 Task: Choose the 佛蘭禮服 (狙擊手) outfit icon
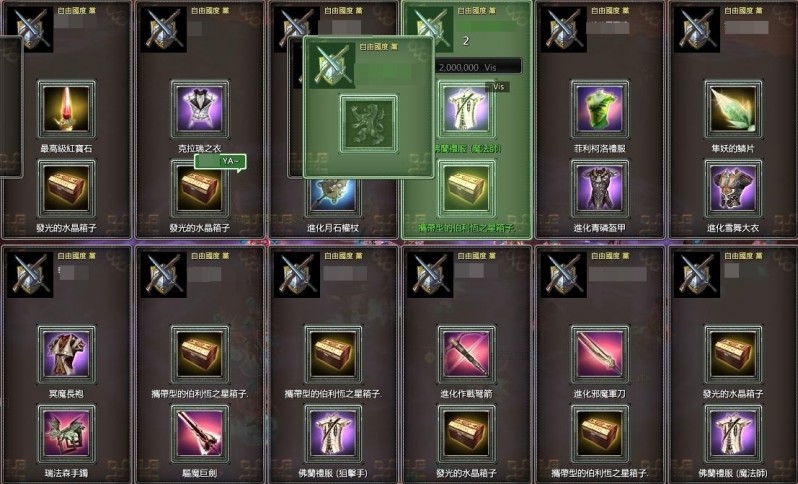tap(333, 434)
